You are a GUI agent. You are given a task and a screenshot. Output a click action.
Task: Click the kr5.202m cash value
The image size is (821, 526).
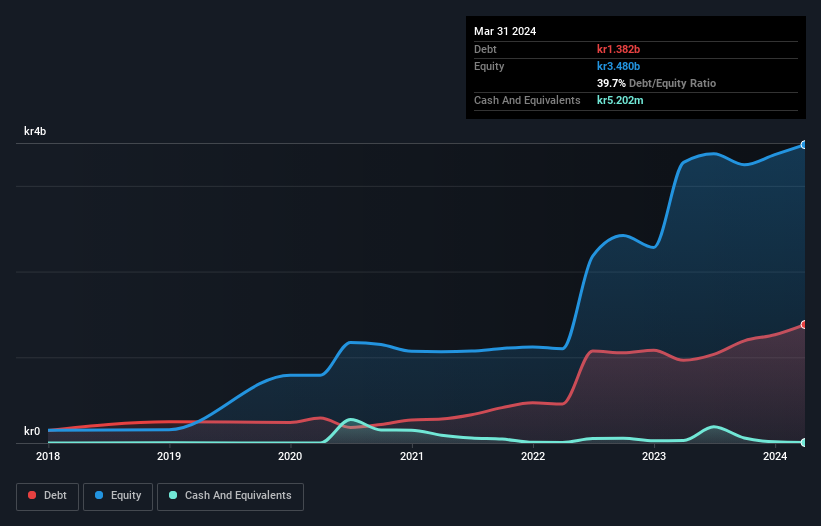(x=620, y=100)
